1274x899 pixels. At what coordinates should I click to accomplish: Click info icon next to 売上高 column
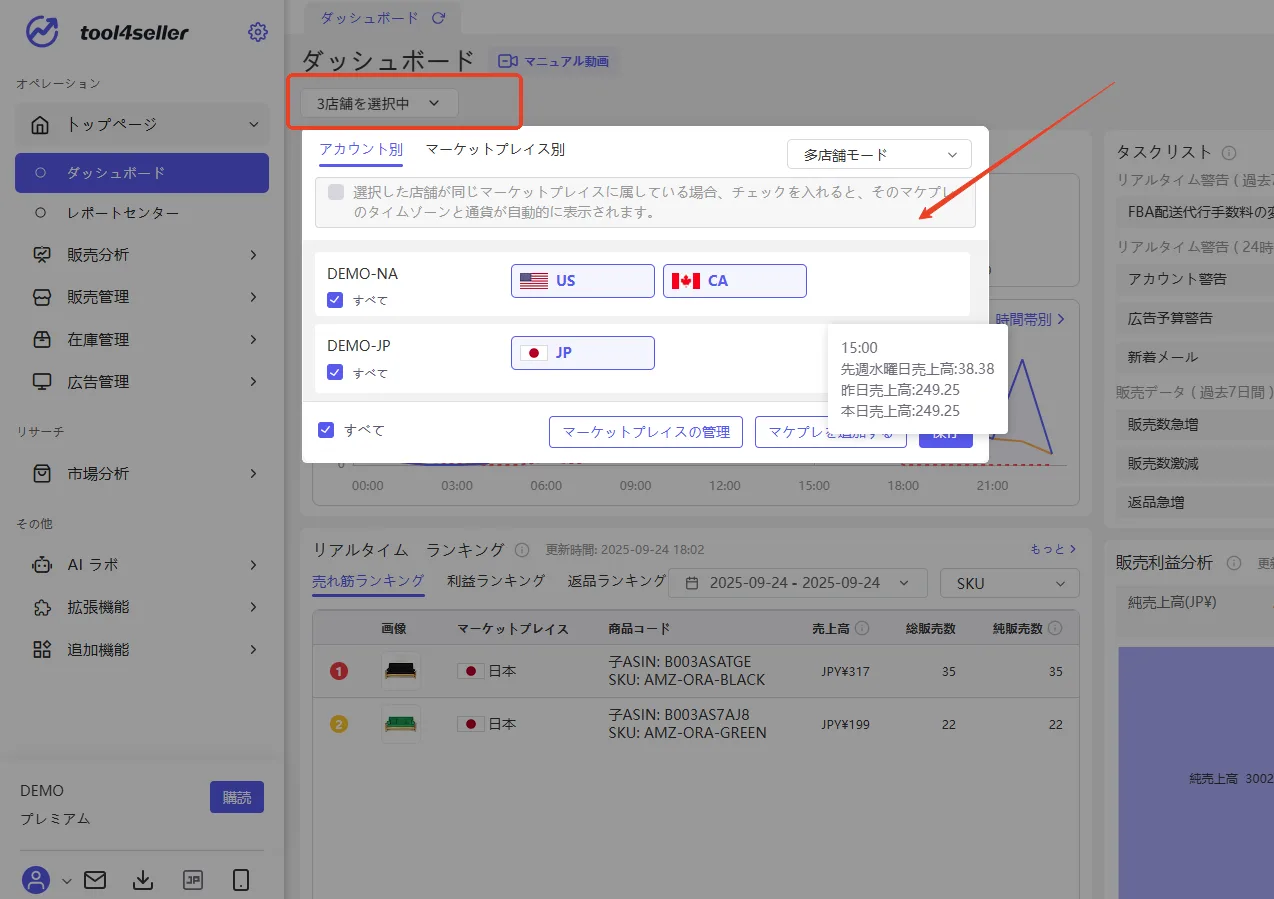pyautogui.click(x=862, y=629)
